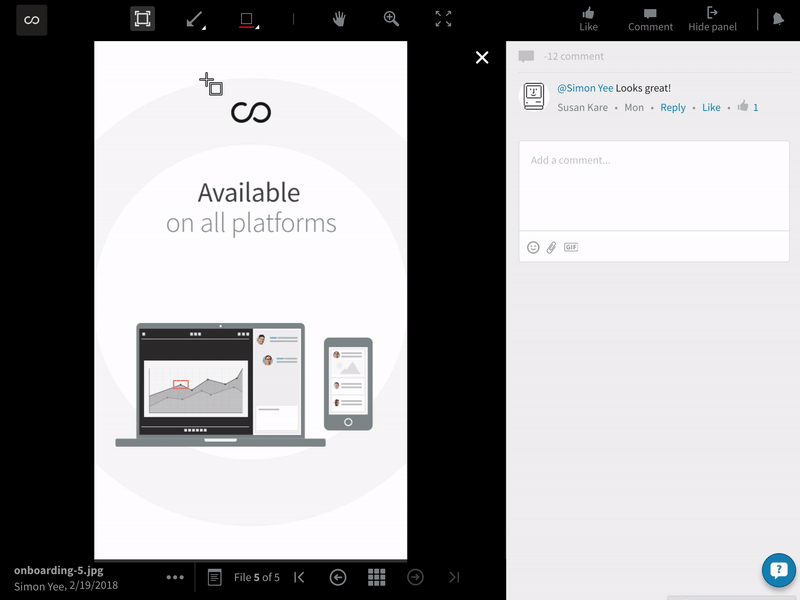Select the rectangle annotation tool
The image size is (800, 600).
[142, 19]
